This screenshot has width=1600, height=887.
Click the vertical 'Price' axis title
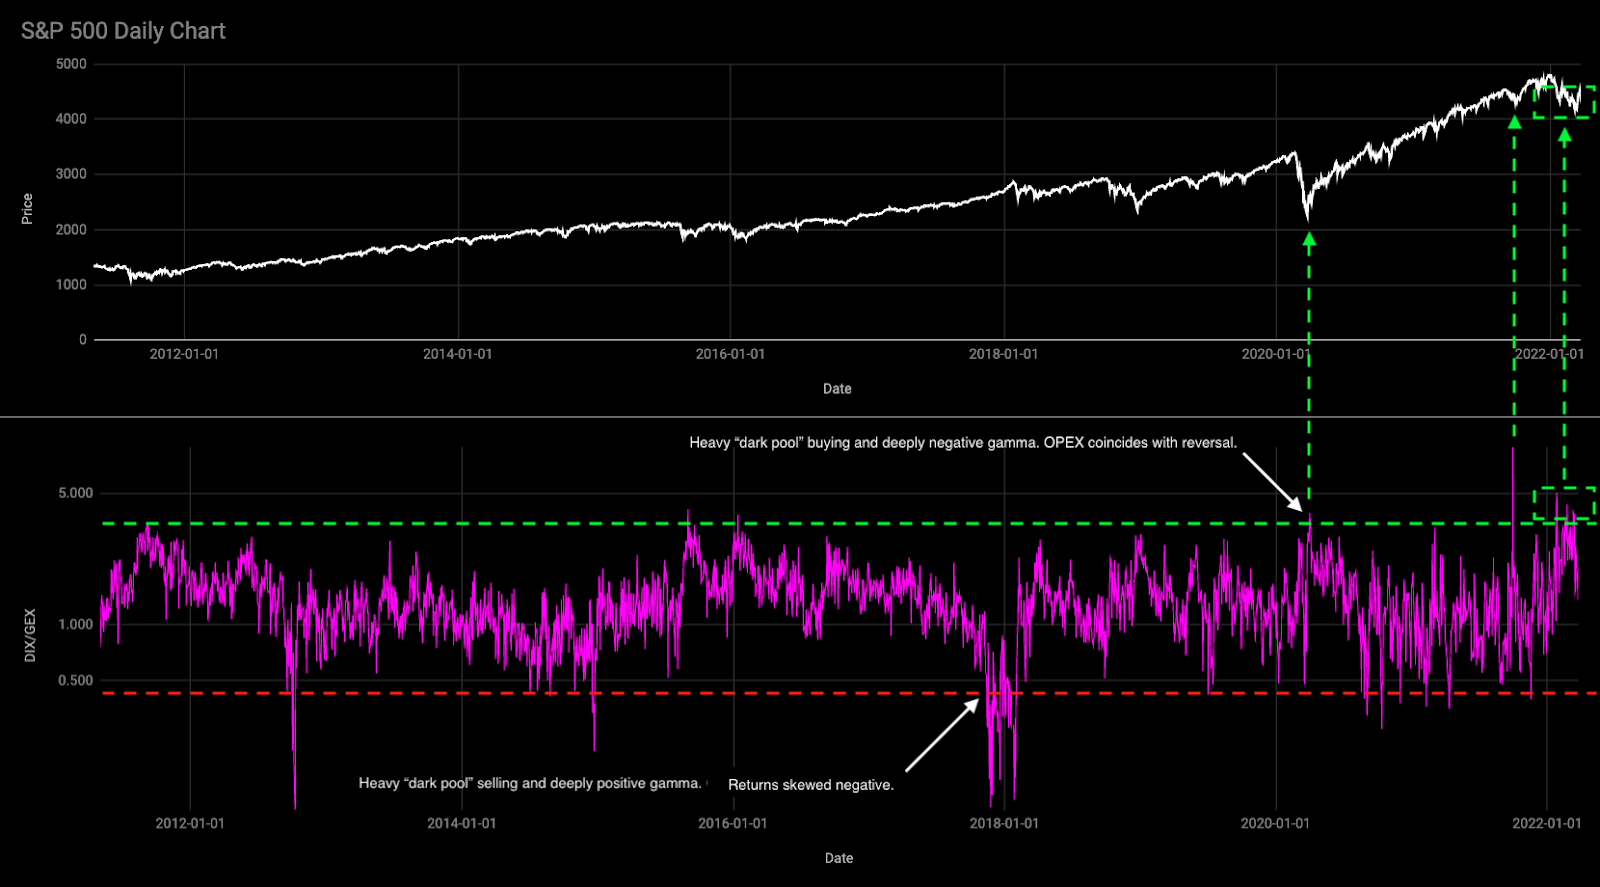tap(27, 209)
